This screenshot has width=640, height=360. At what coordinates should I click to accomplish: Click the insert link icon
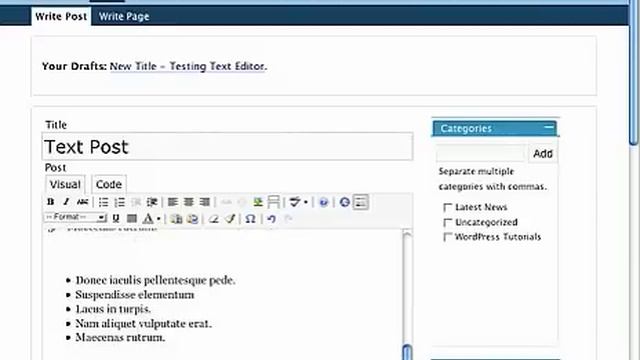point(226,202)
